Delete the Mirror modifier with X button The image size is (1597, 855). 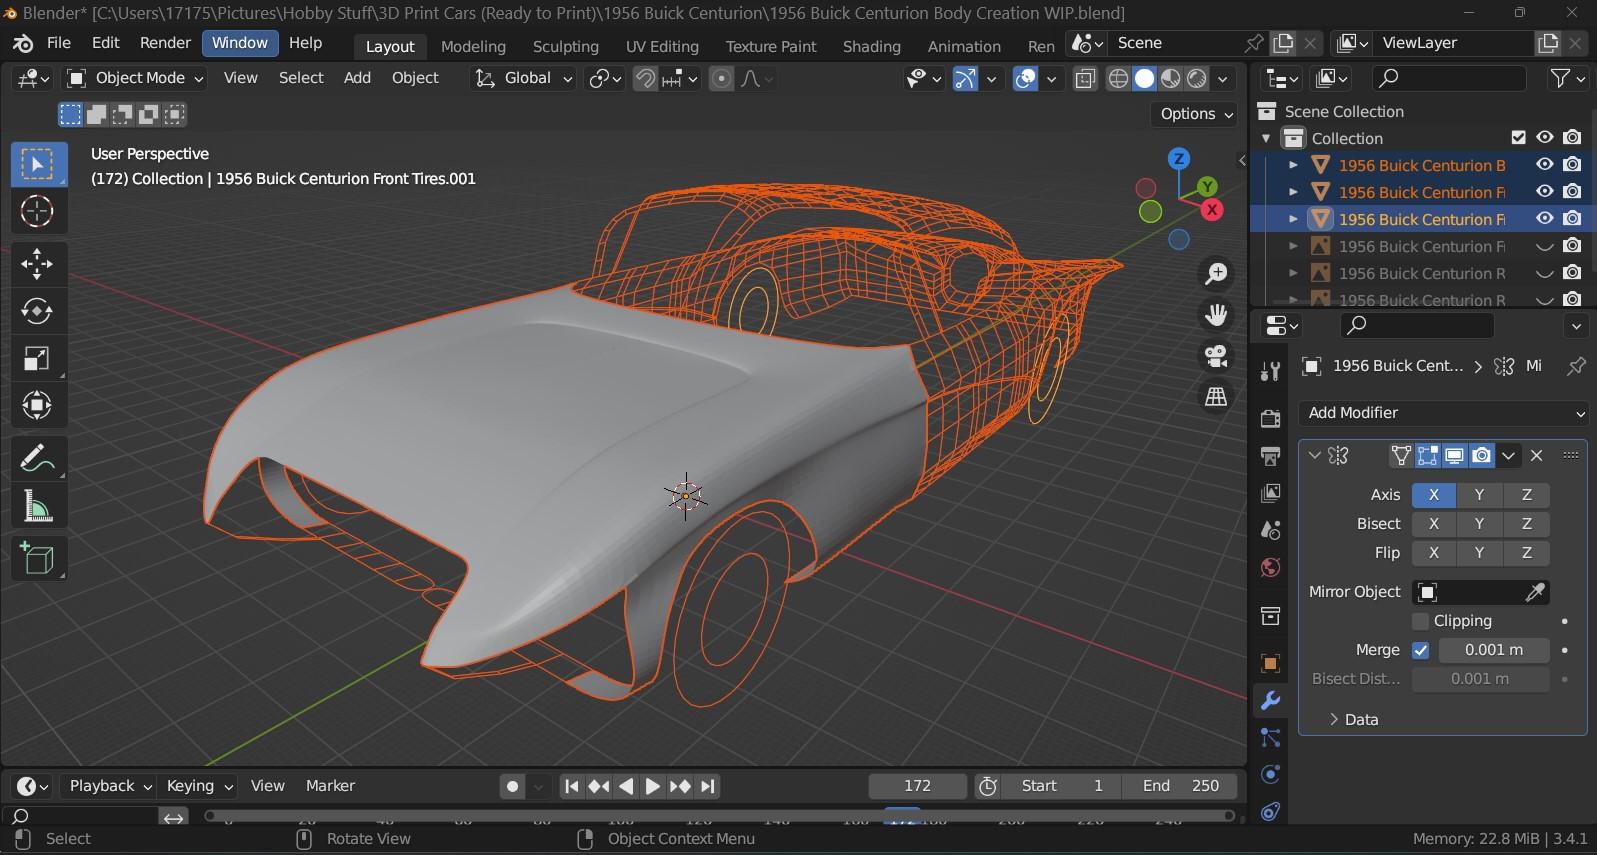click(1537, 456)
